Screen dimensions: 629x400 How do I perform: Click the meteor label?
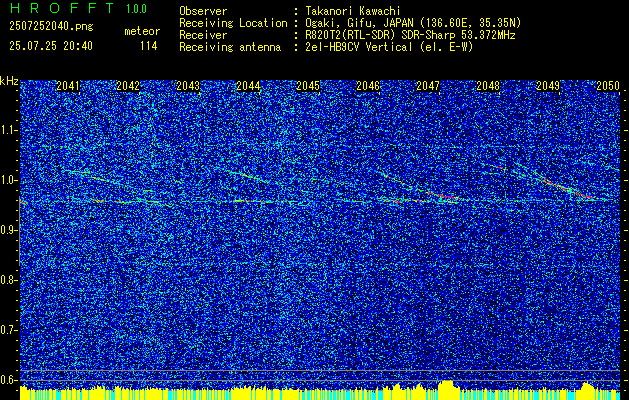[142, 31]
